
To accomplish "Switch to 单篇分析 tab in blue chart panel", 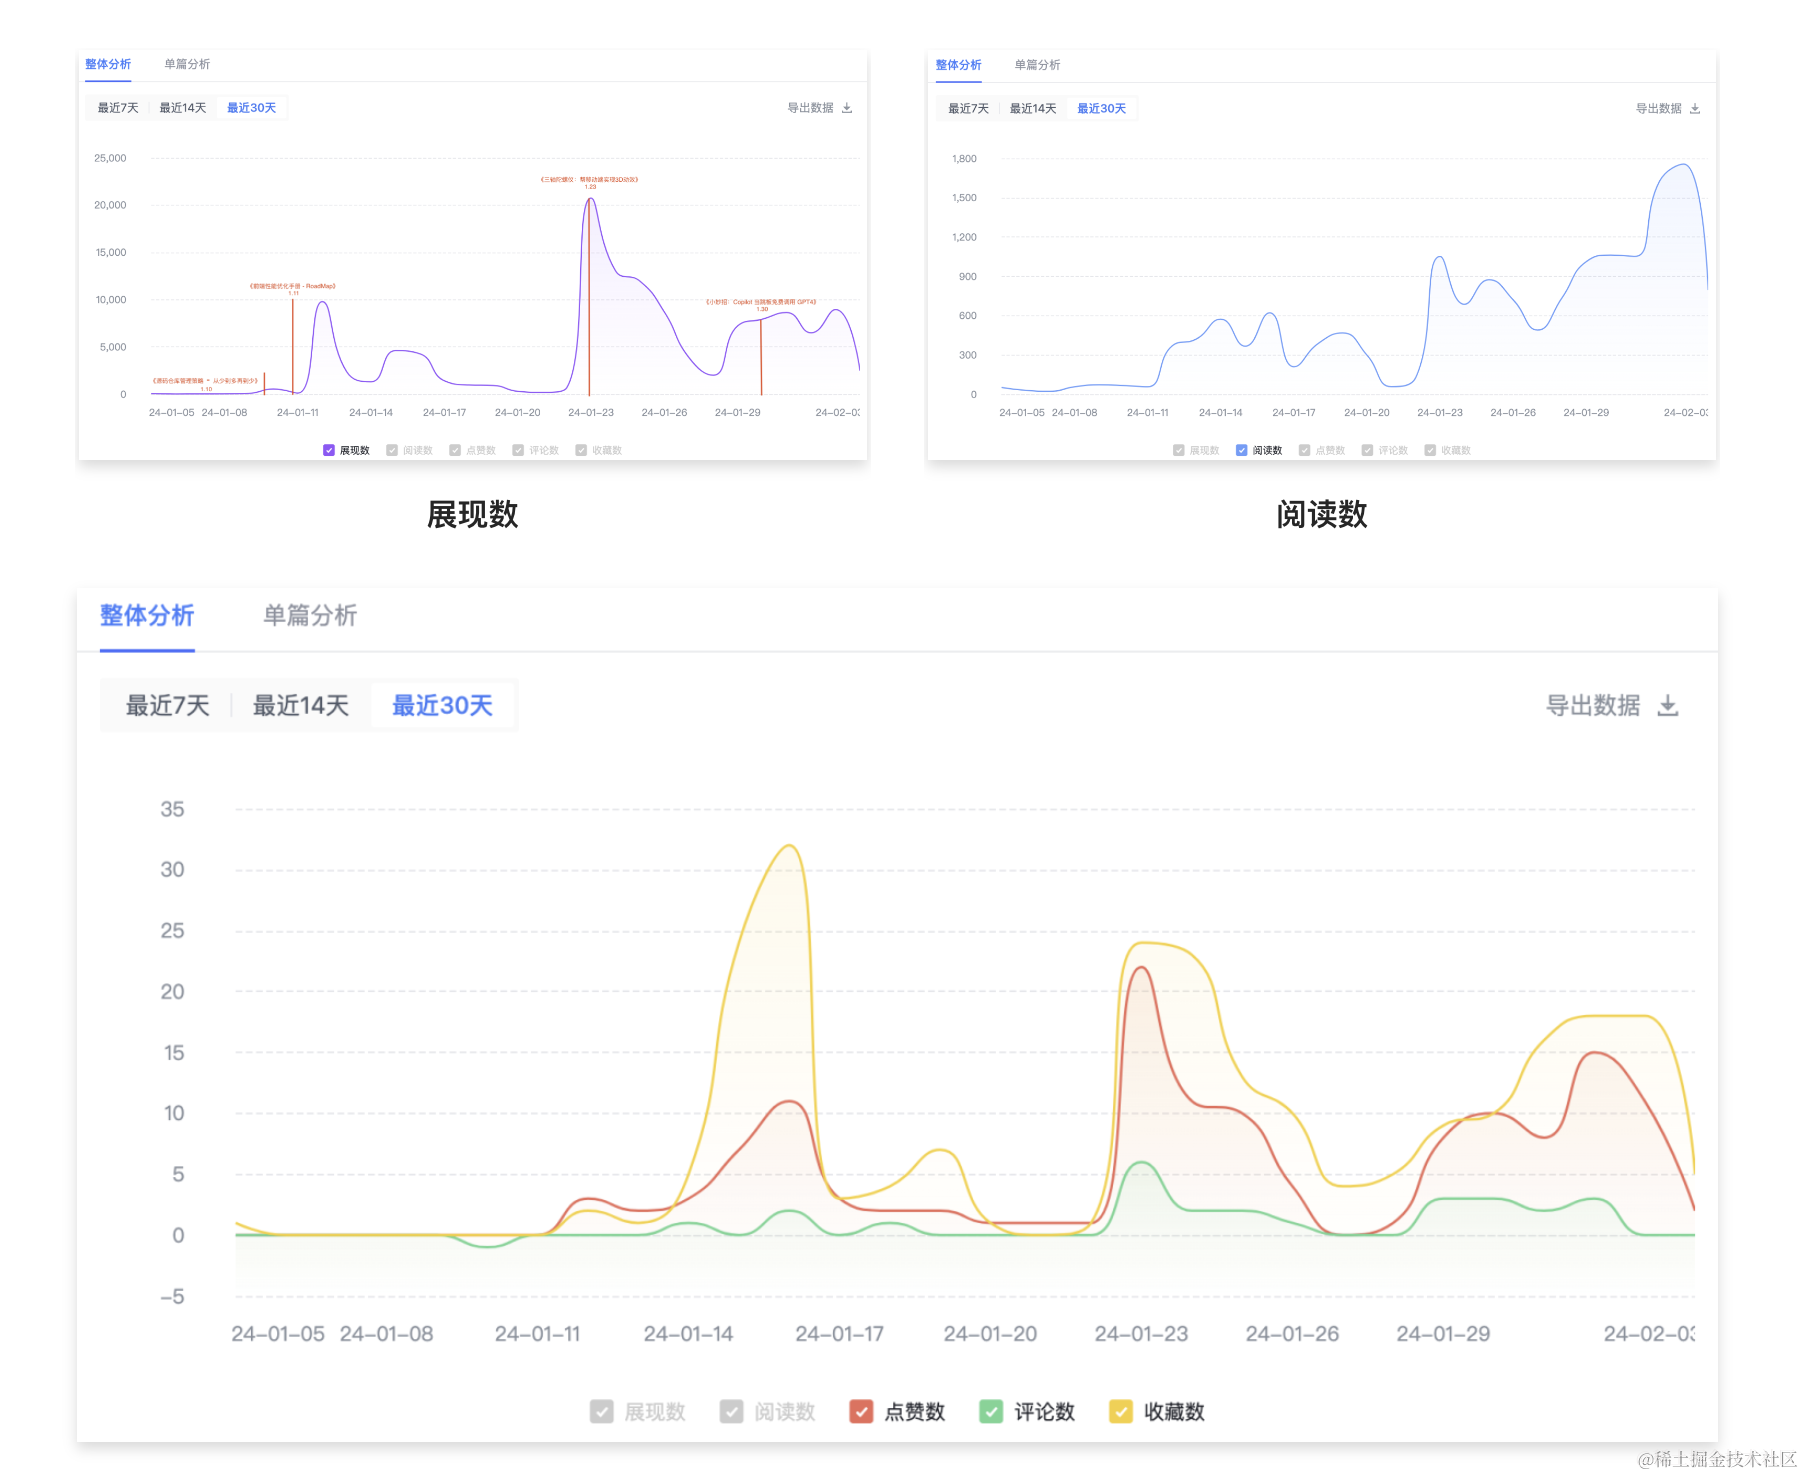I will [1038, 65].
